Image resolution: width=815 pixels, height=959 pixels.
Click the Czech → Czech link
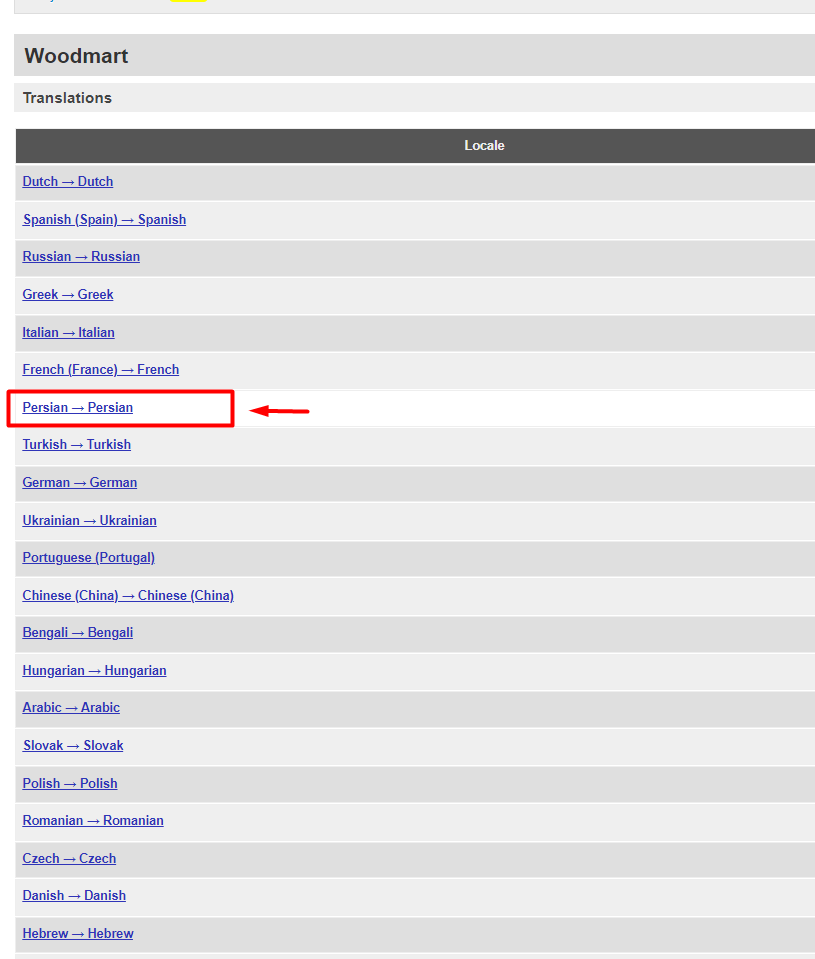pos(69,859)
